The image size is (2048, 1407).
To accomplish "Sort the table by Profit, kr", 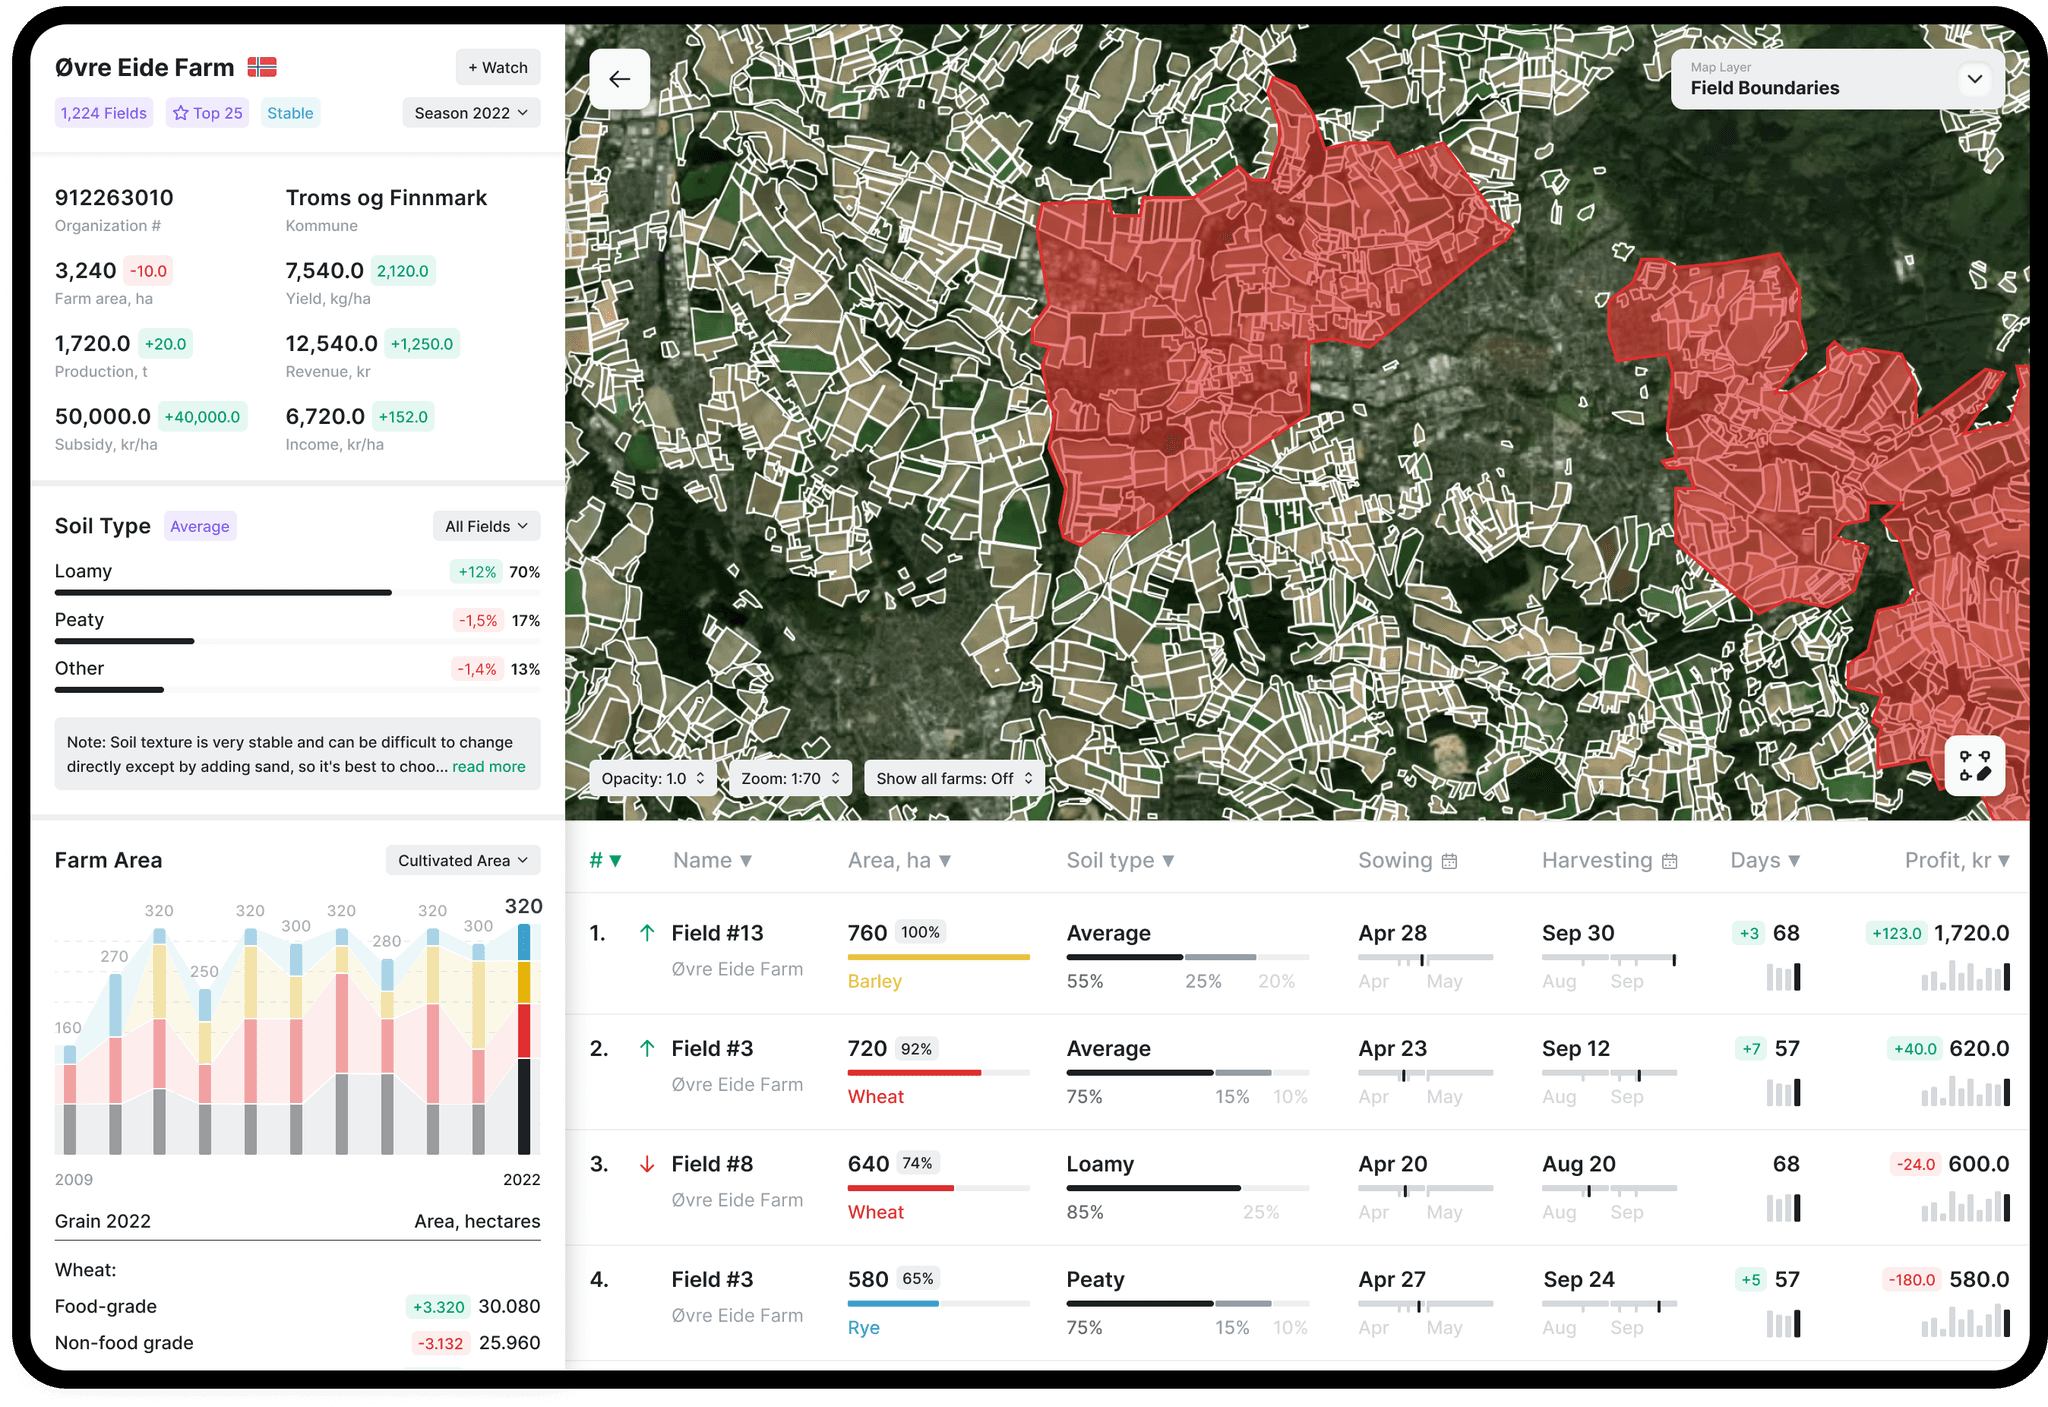I will pos(1956,861).
